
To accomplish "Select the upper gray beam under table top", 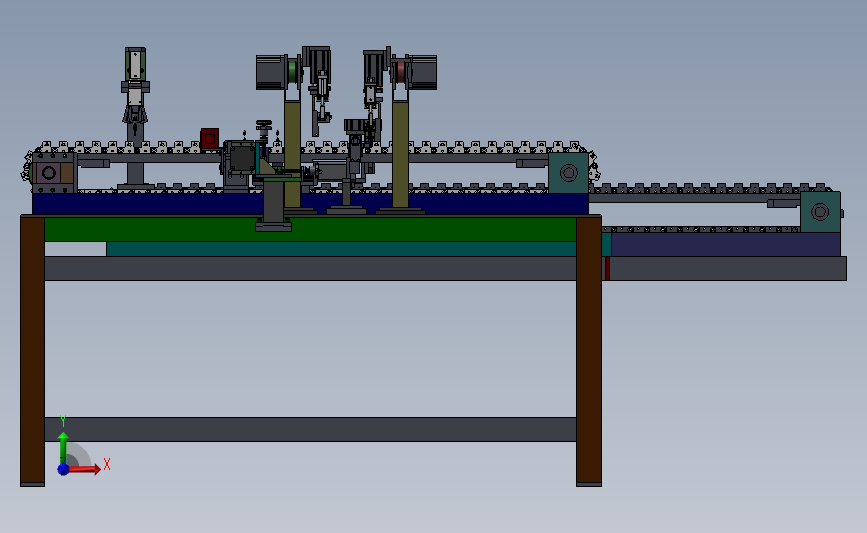I will pos(310,268).
